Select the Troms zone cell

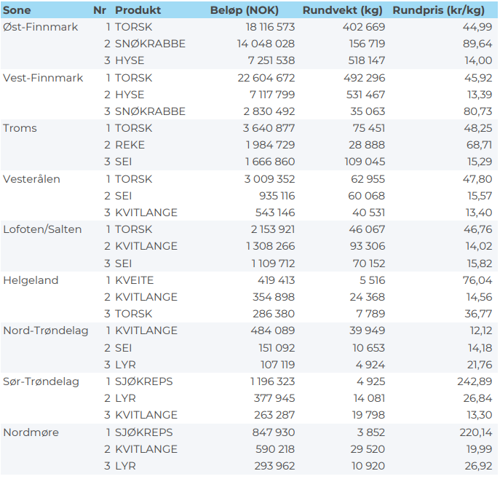pos(20,128)
